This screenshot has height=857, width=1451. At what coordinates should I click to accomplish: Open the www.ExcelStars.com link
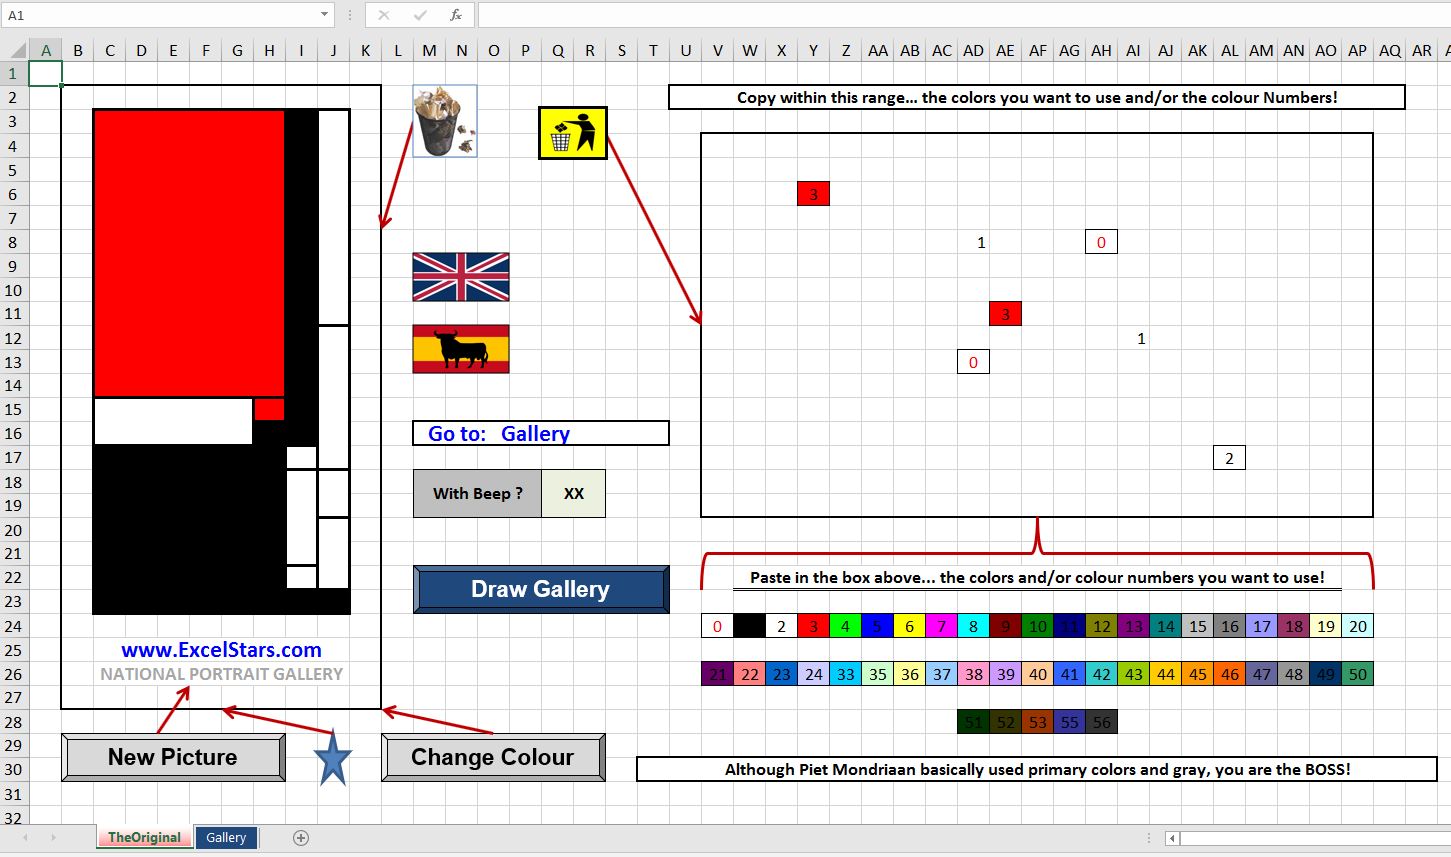pos(221,650)
